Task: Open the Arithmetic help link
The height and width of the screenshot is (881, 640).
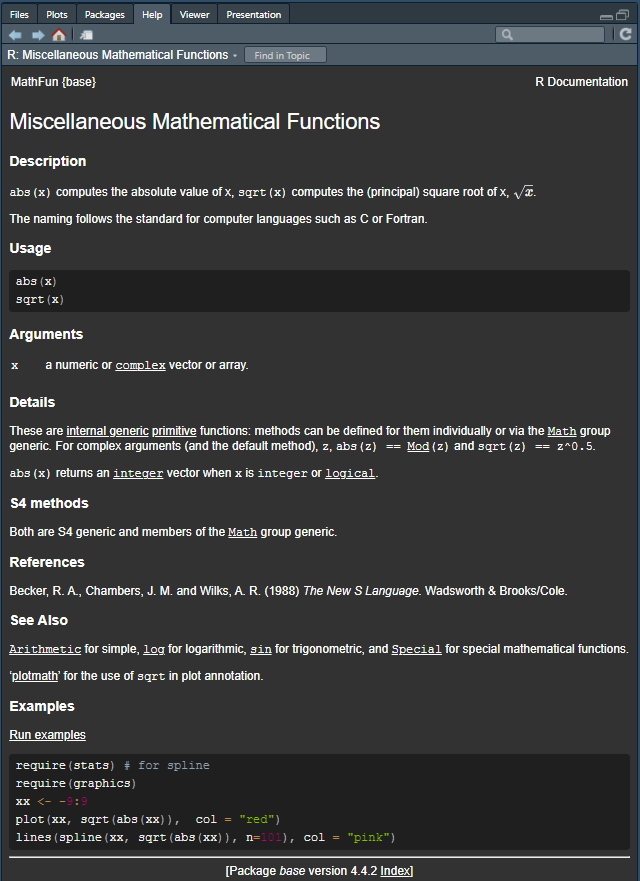Action: click(45, 649)
